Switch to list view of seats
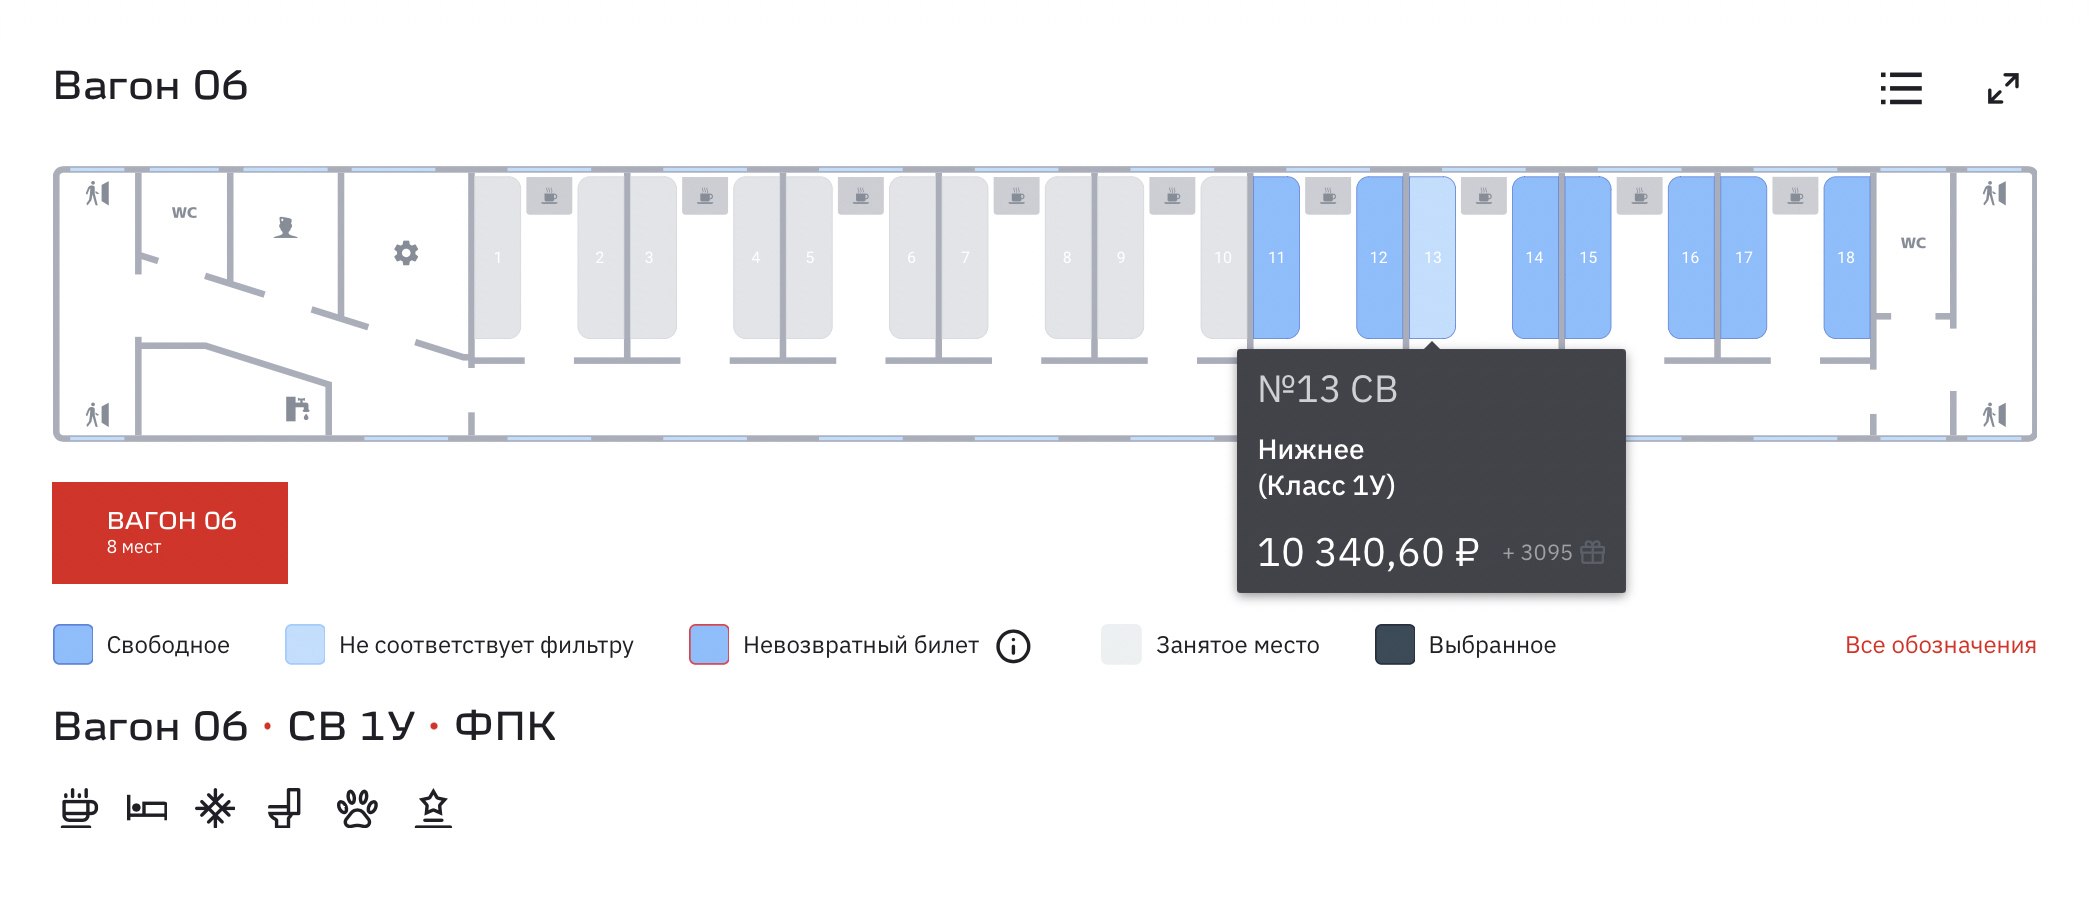 pos(1900,88)
